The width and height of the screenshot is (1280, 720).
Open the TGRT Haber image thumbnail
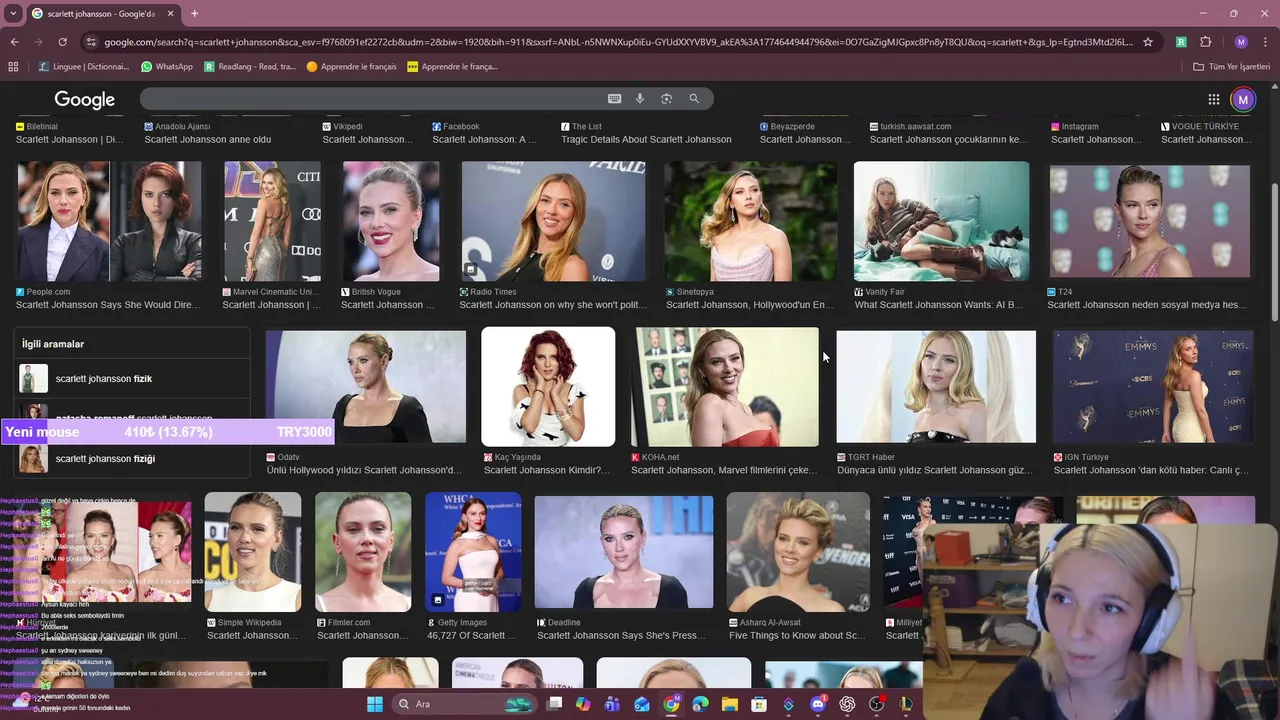(936, 386)
